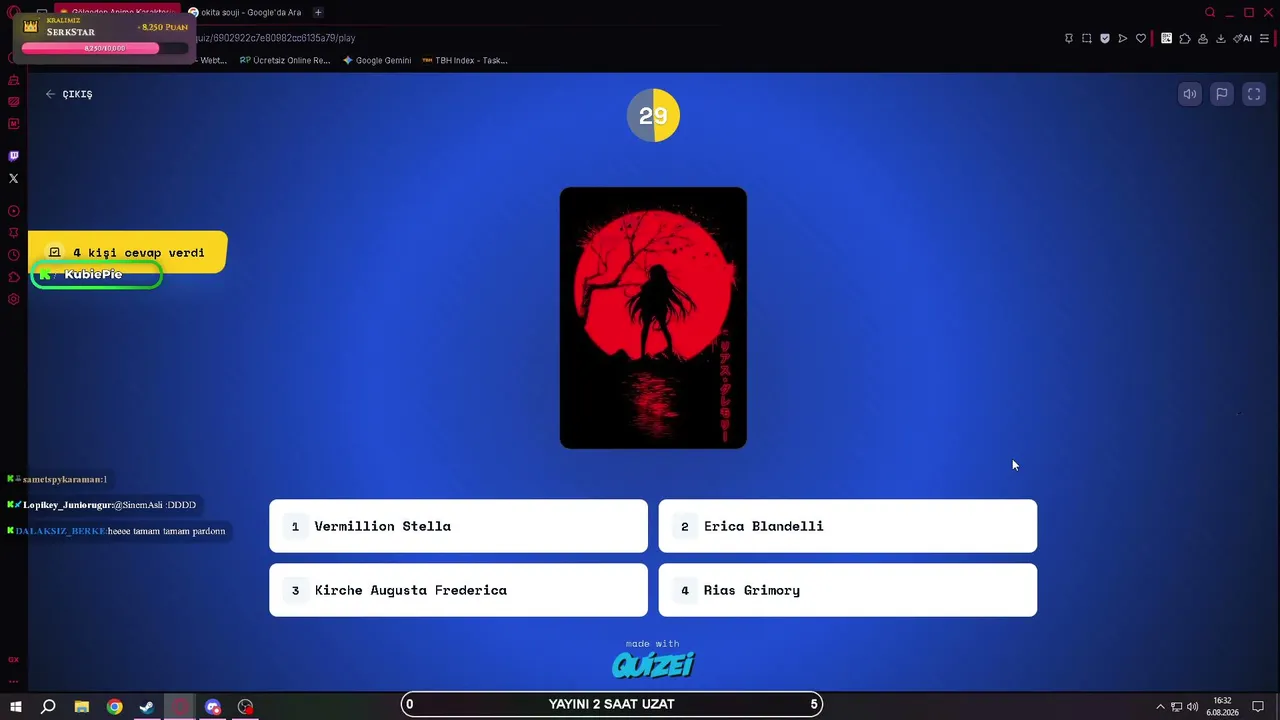Open the QR code extension icon

pyautogui.click(x=1167, y=39)
